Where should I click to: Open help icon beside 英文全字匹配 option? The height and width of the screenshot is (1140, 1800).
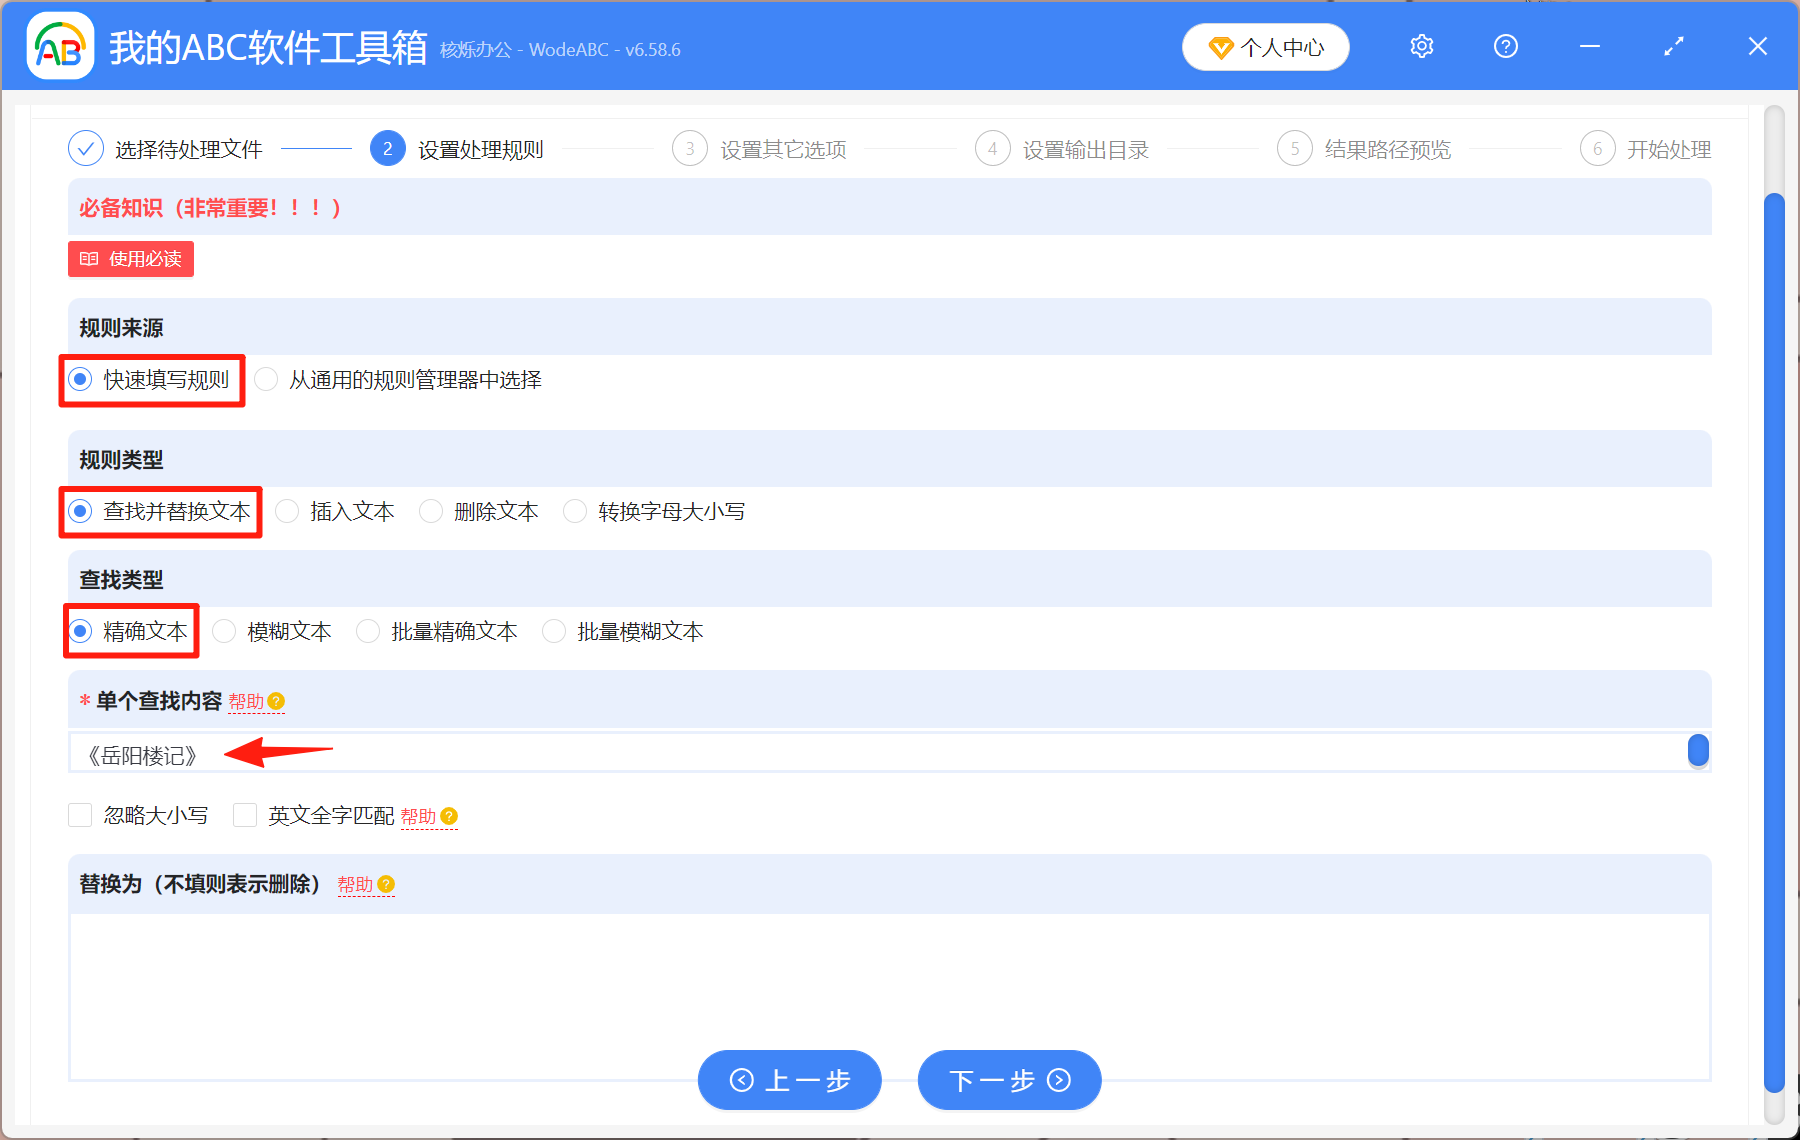(449, 816)
